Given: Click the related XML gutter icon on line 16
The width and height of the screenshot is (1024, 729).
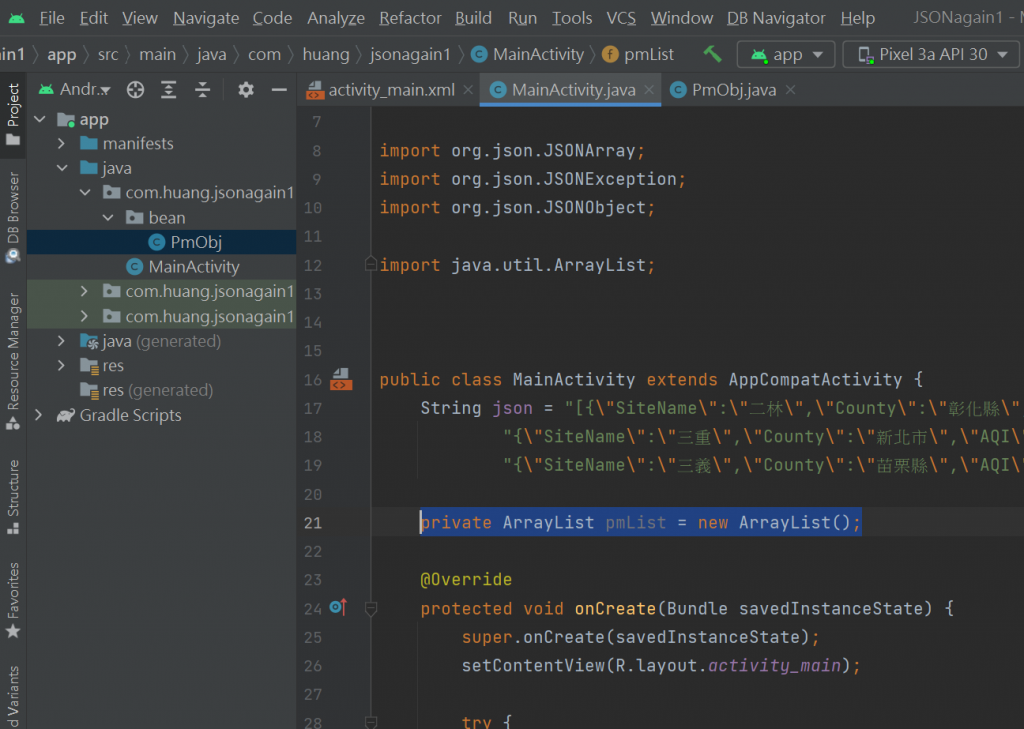Looking at the screenshot, I should tap(341, 379).
